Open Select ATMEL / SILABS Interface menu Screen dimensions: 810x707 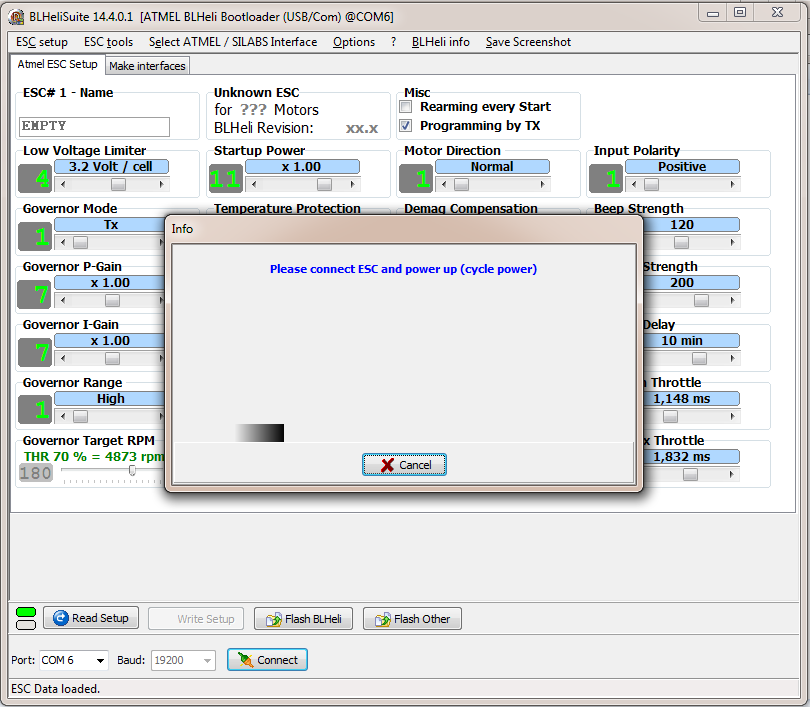pos(233,42)
